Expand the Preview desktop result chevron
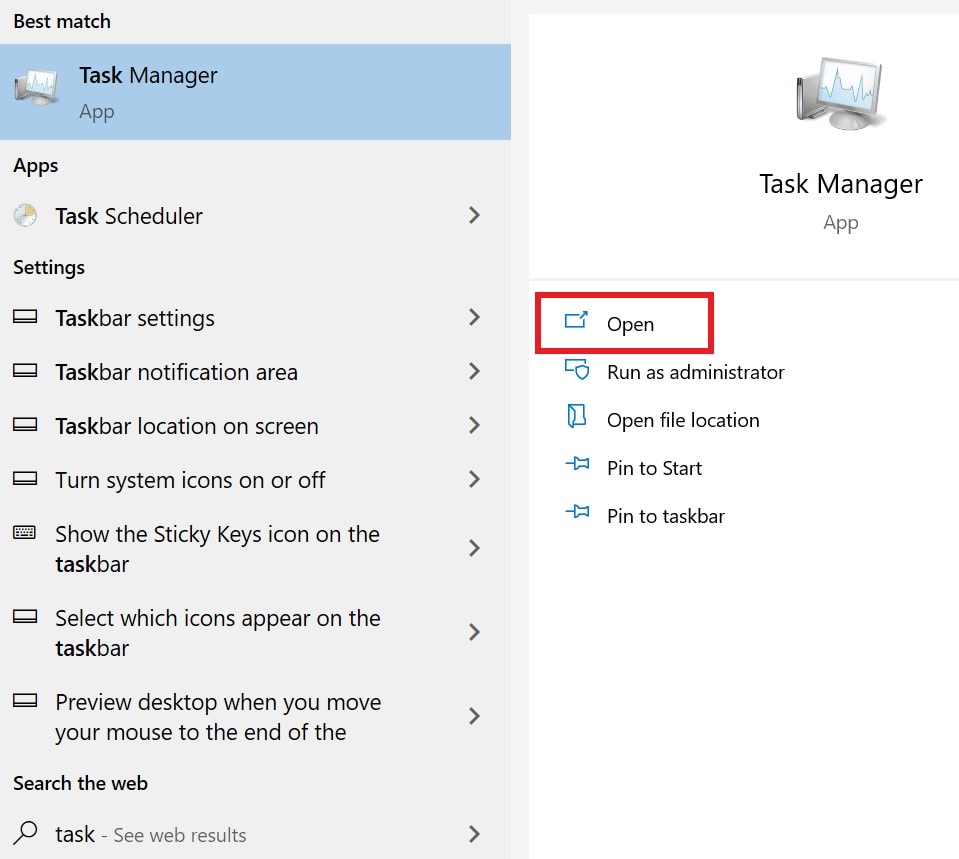The image size is (959, 859). point(474,715)
